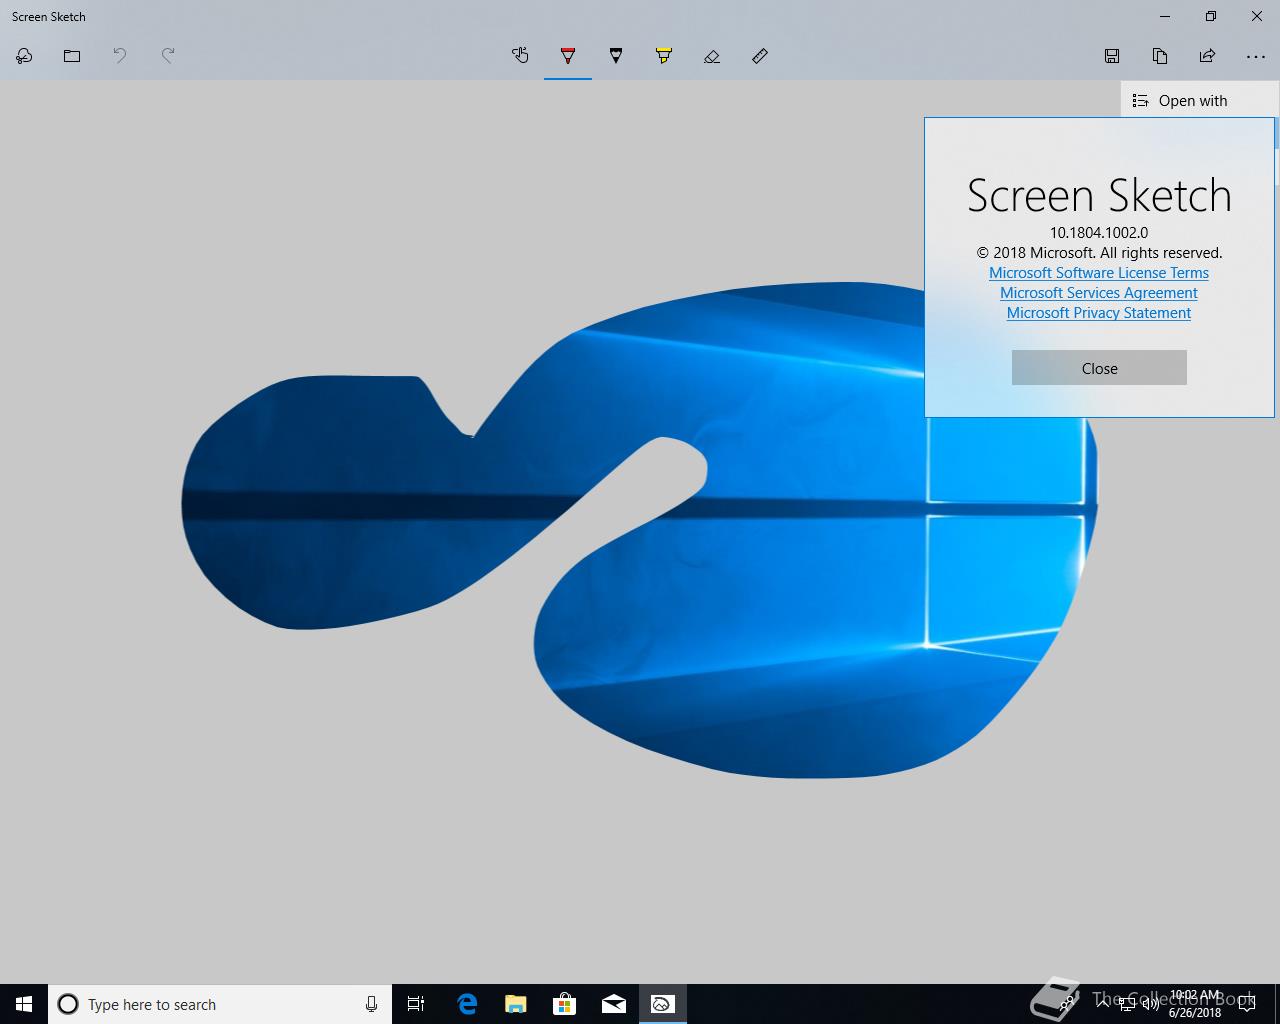Toggle Touch Writing tool

tap(520, 56)
